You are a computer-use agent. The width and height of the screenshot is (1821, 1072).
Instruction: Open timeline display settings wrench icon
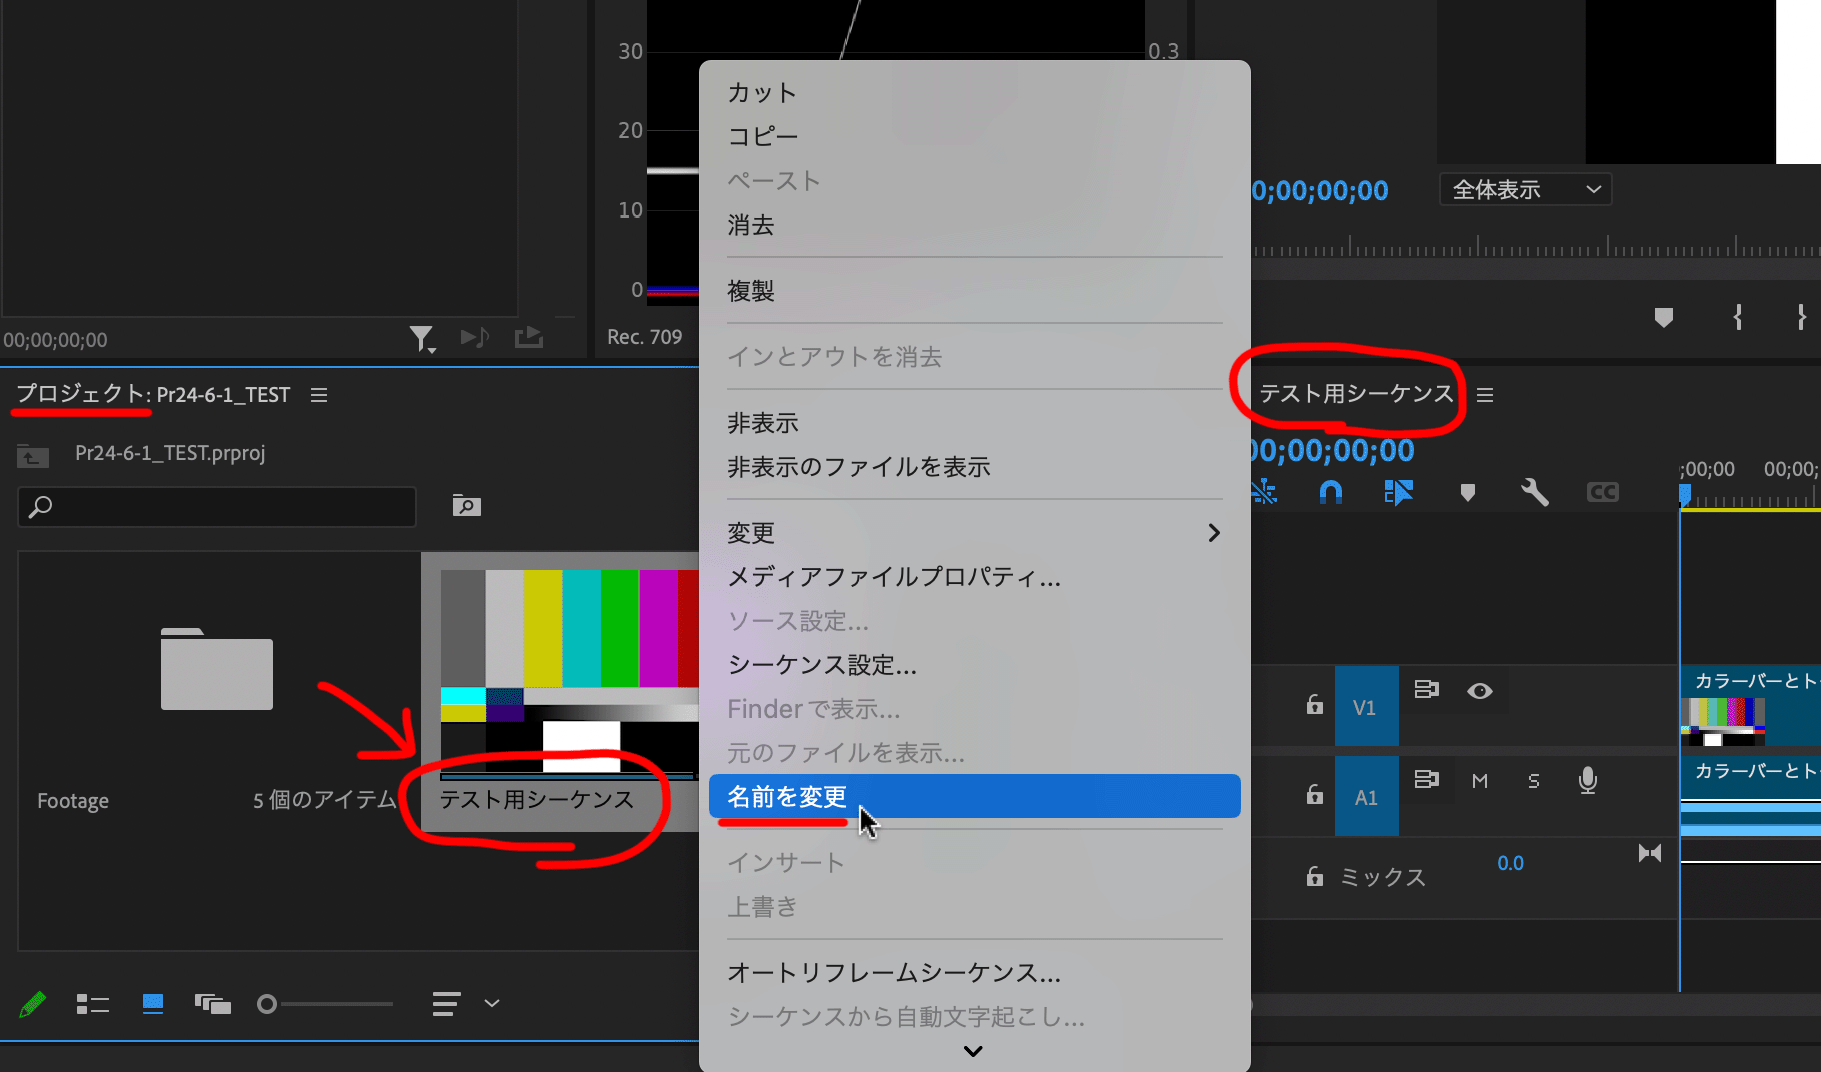pyautogui.click(x=1535, y=491)
